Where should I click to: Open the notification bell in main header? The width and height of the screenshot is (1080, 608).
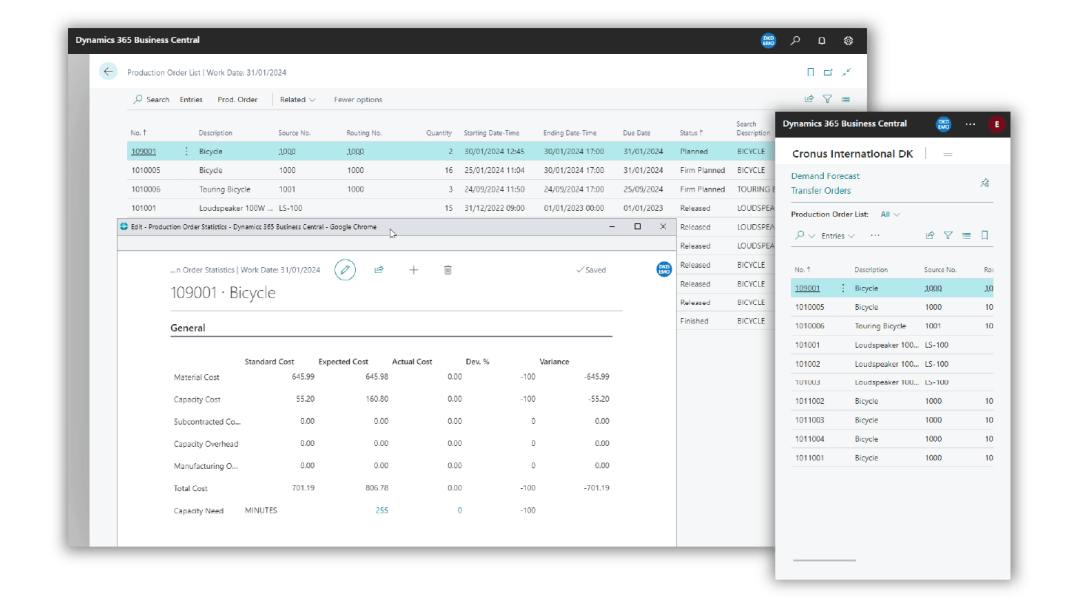(821, 41)
